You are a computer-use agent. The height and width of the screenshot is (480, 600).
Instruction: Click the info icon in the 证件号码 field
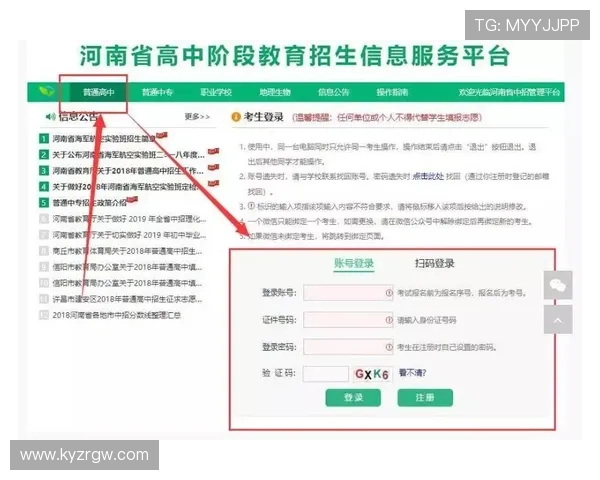point(389,320)
